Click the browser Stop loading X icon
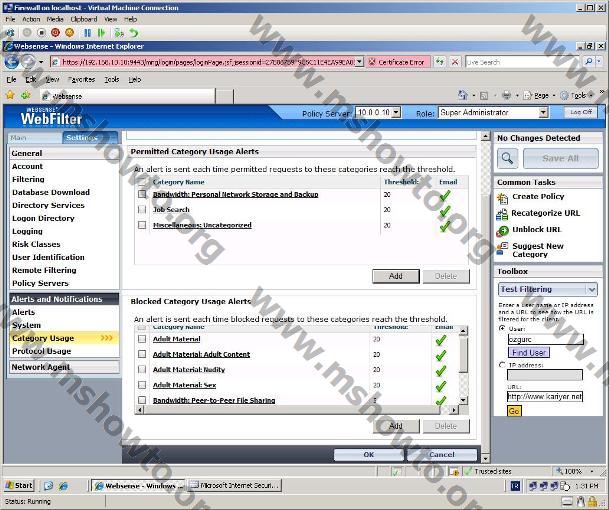The width and height of the screenshot is (609, 510). [455, 62]
